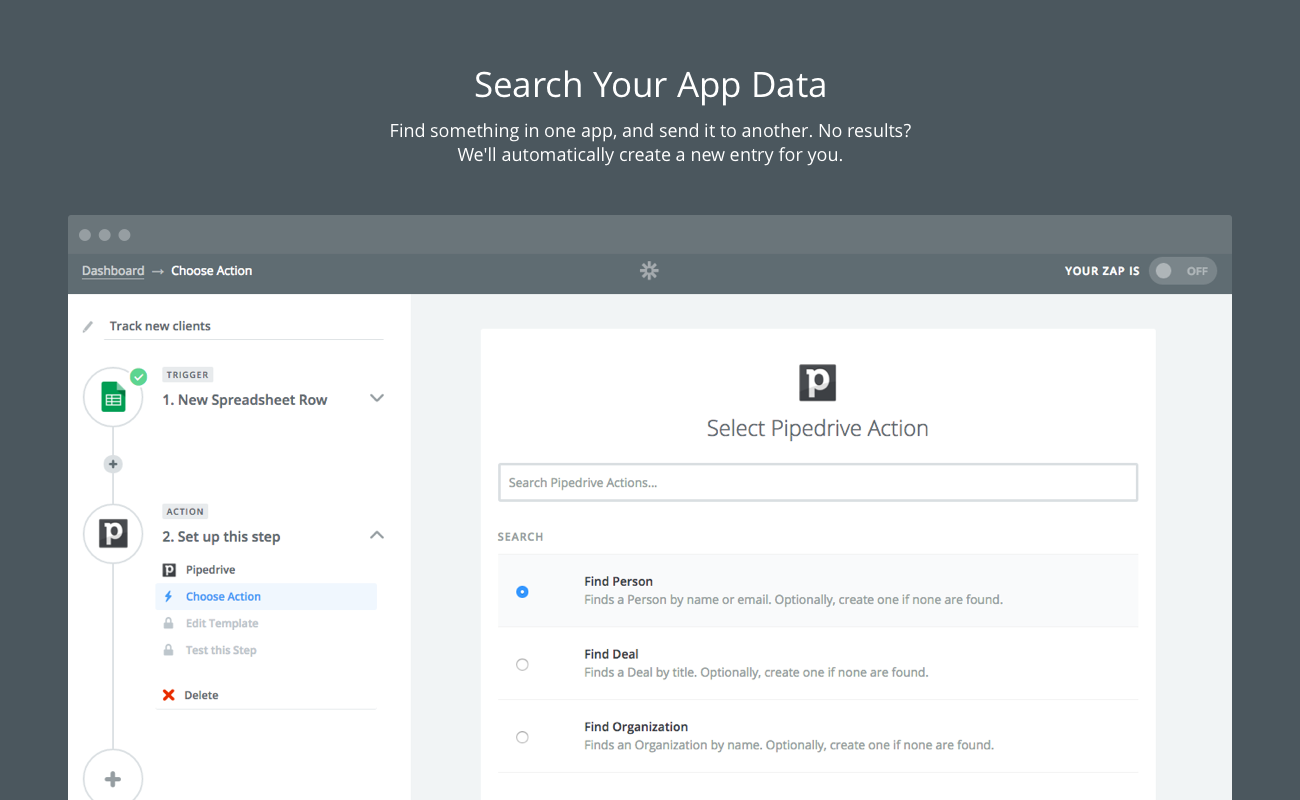Image resolution: width=1300 pixels, height=800 pixels.
Task: Select the Find Deal radio button
Action: 522,664
